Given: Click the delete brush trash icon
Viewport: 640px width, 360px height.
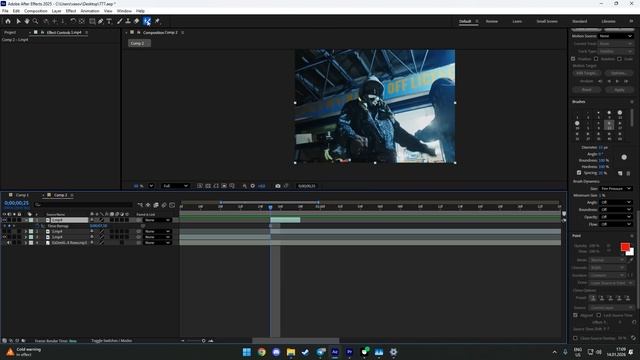Looking at the screenshot, I should coord(628,173).
